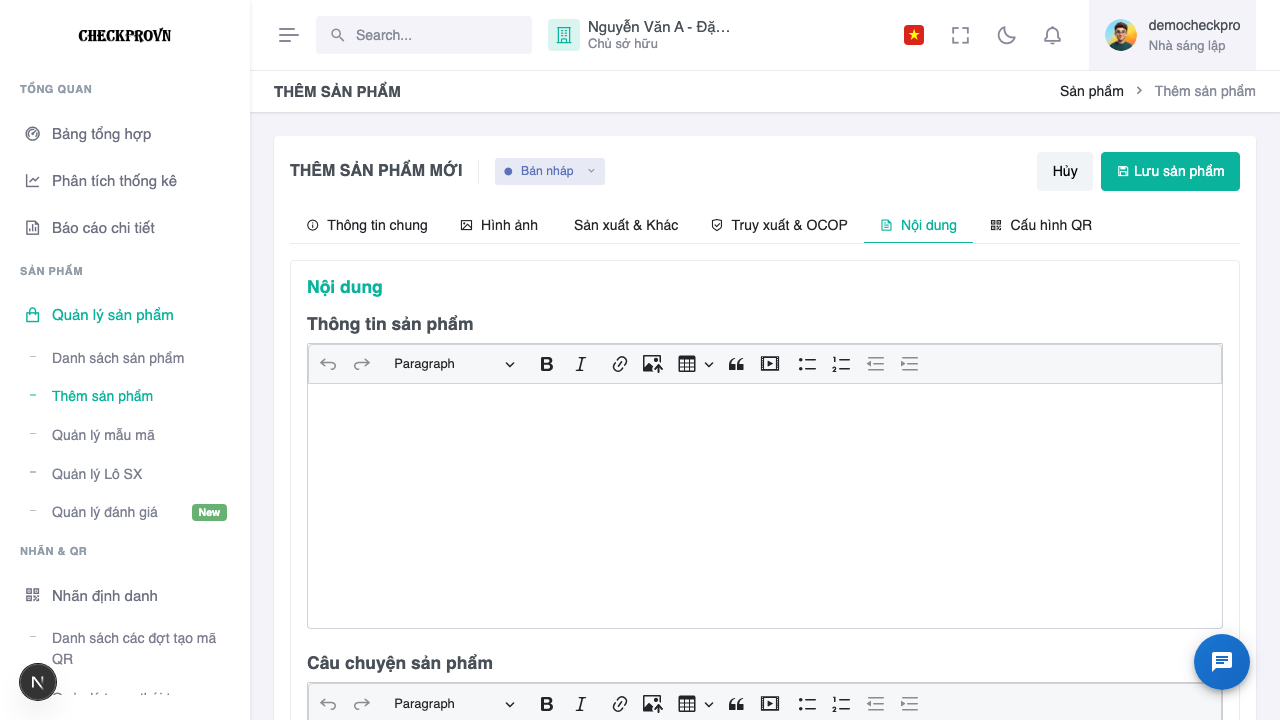
Task: Insert link in Câu chuyện sản phẩm editor
Action: click(x=619, y=704)
